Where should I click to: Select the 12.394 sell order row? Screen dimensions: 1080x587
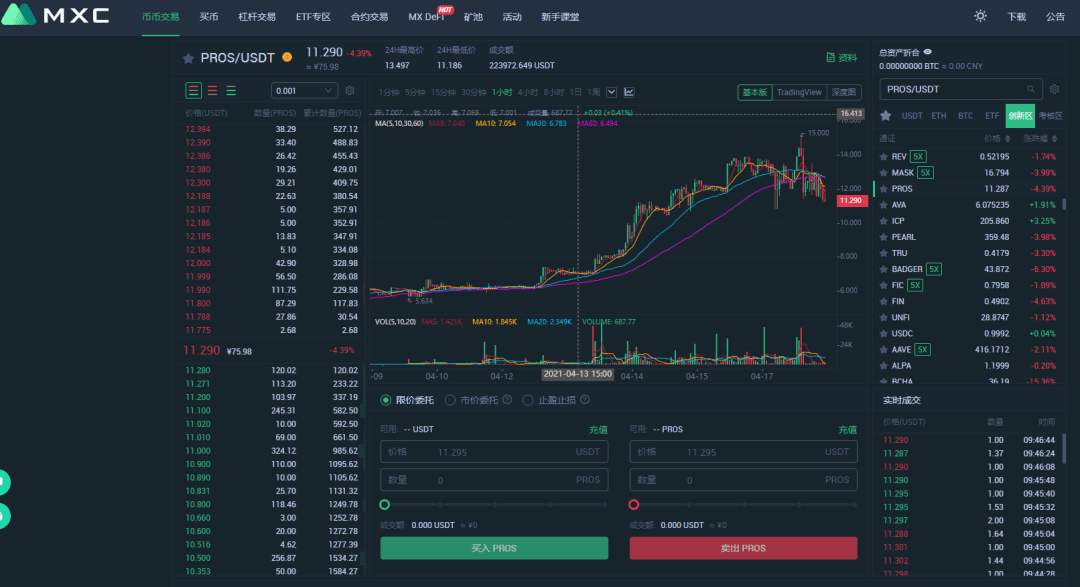click(271, 130)
